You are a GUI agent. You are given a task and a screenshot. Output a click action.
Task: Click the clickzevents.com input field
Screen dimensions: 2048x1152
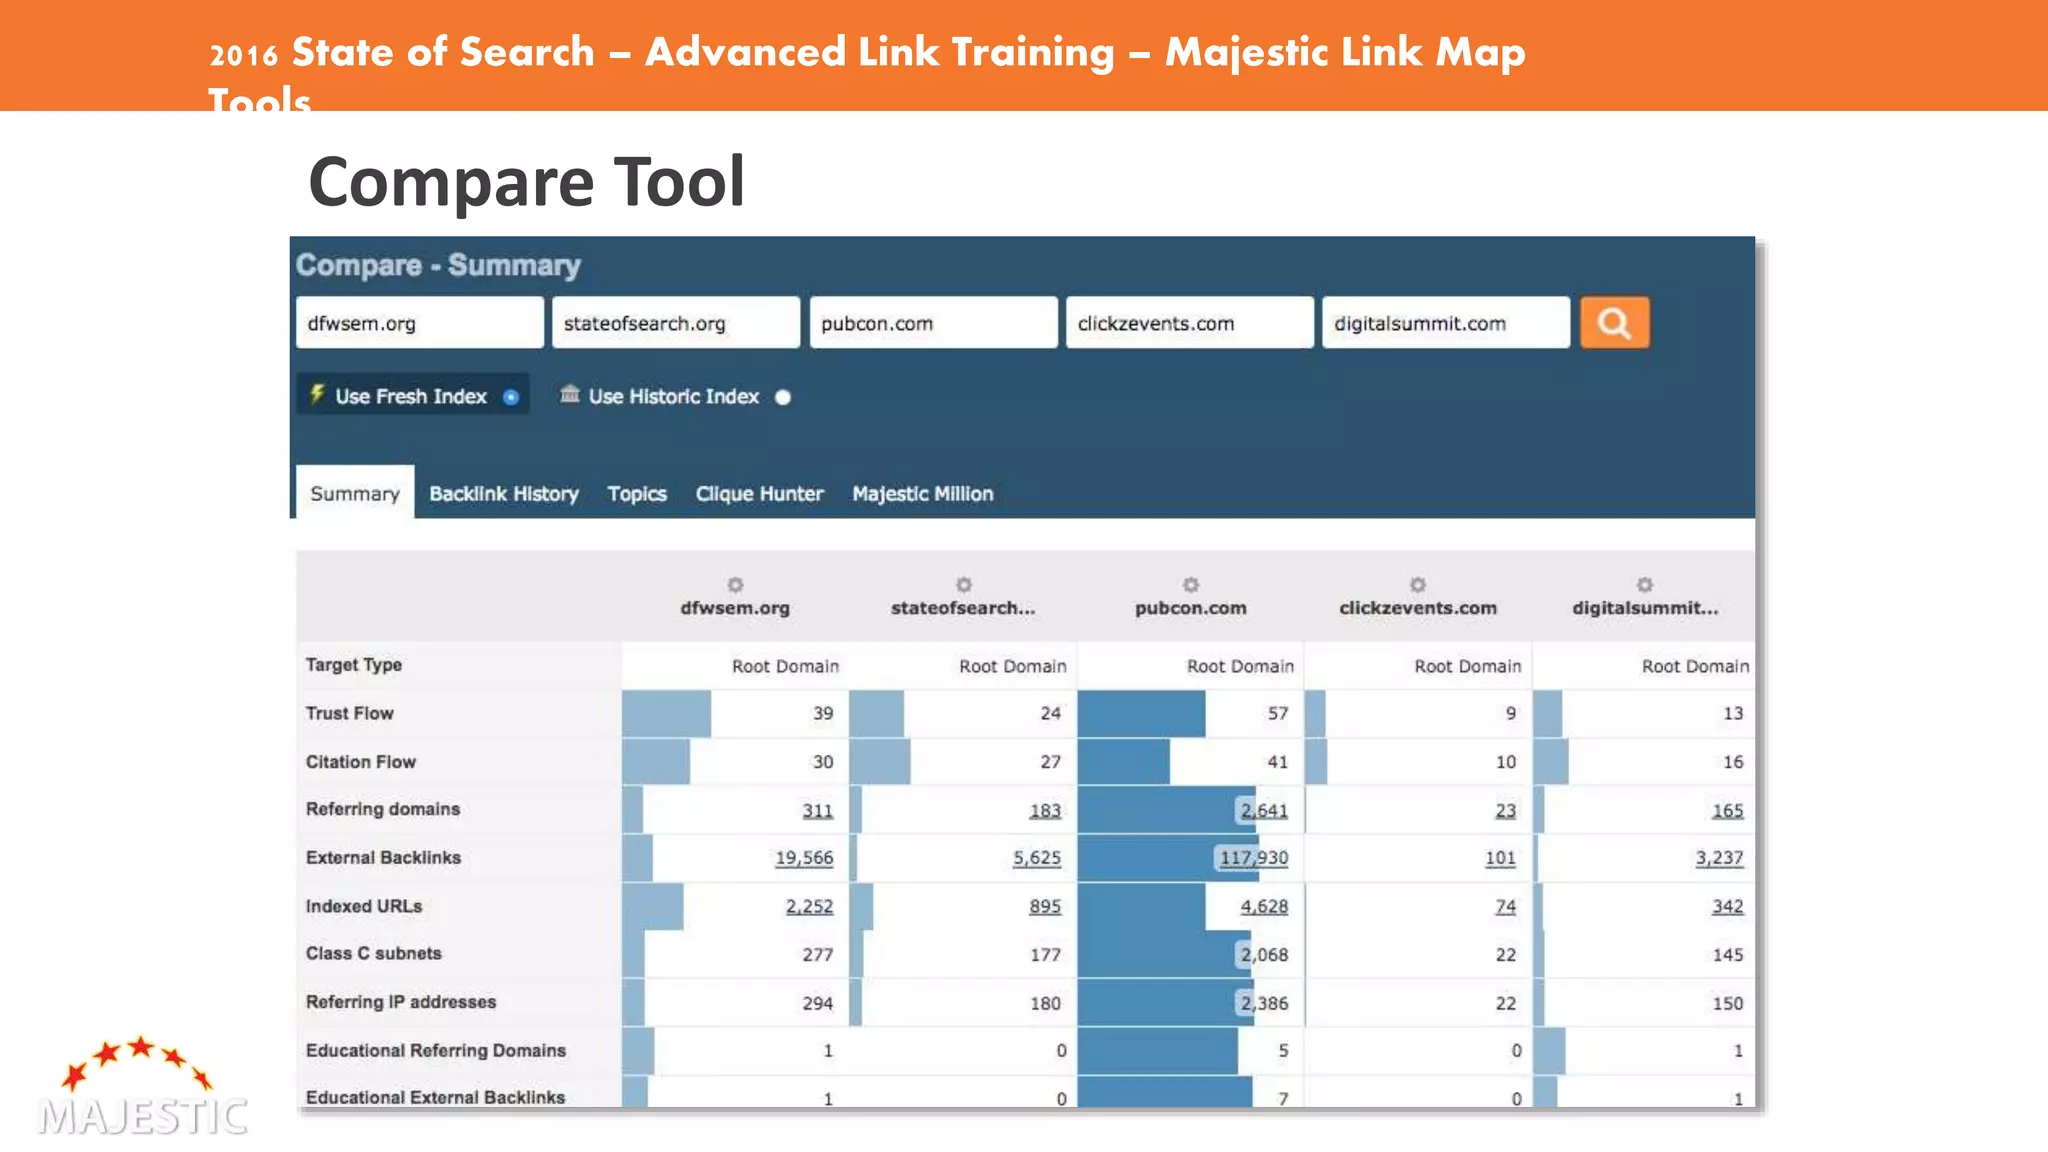coord(1190,322)
